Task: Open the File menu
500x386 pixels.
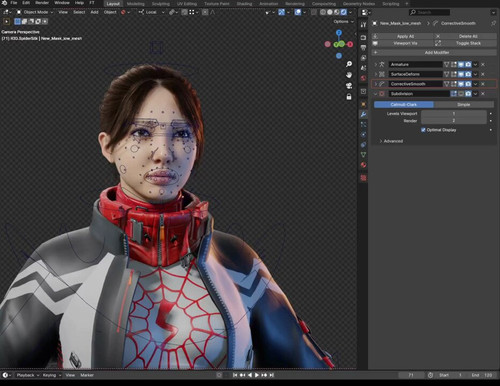Action: 14,3
